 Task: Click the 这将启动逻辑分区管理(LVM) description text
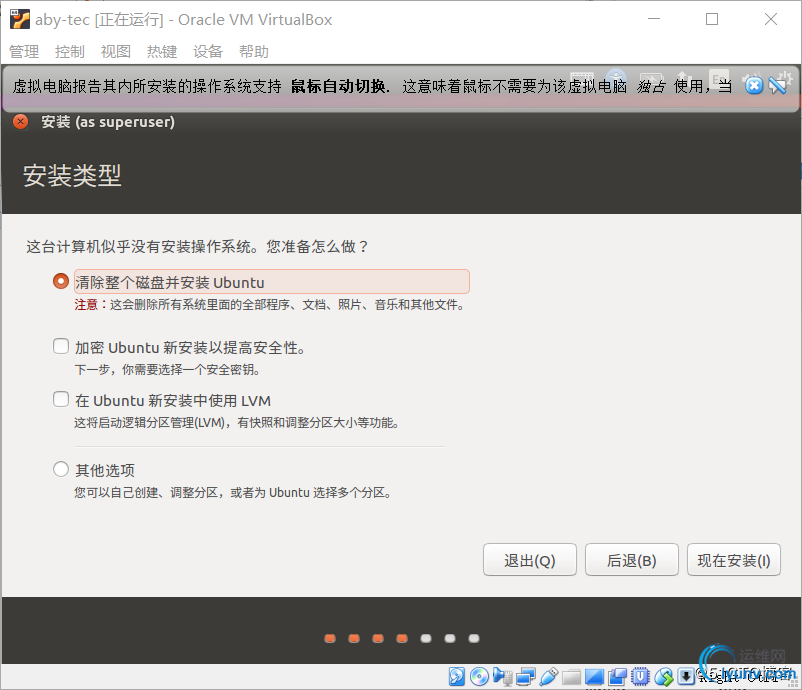(x=237, y=422)
